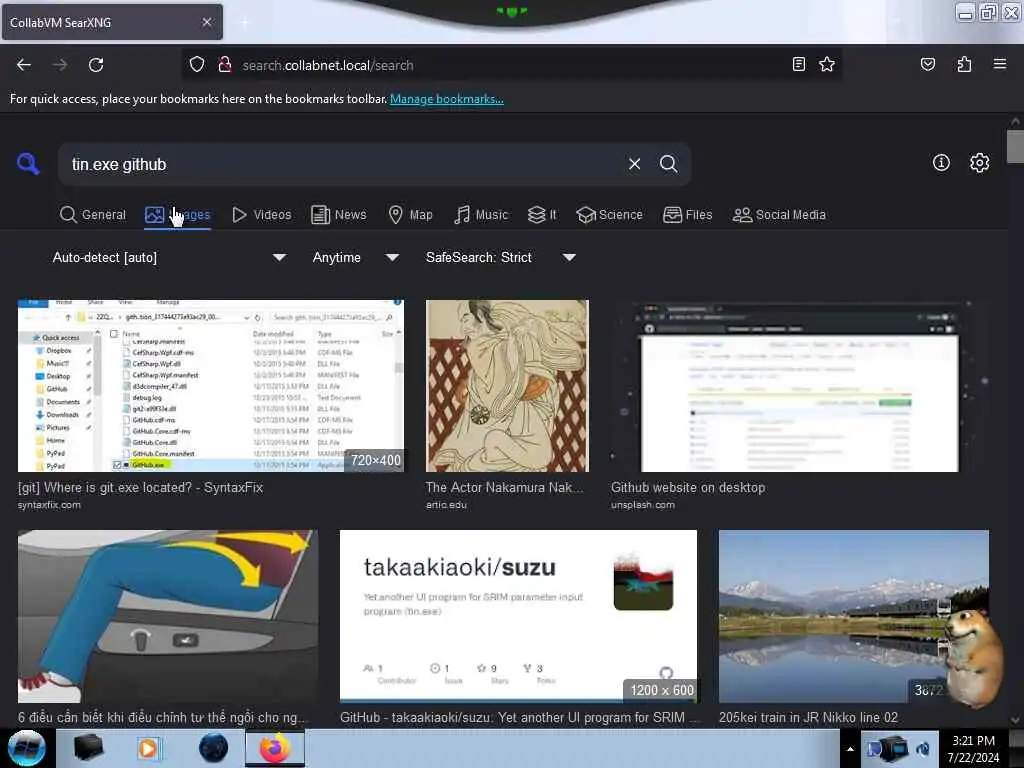Click the page vertical scrollbar thumb
1024x768 pixels.
[1015, 146]
